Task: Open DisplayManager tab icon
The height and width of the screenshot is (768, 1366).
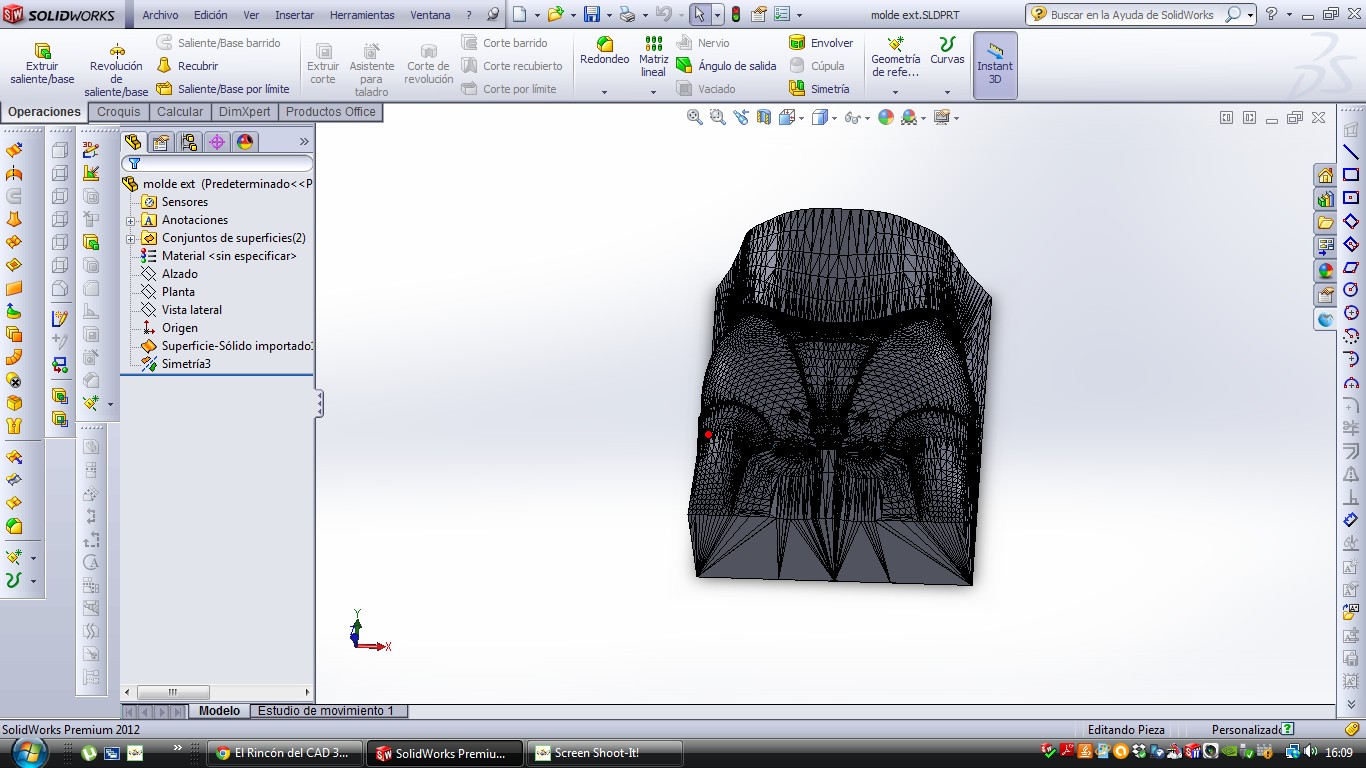Action: (x=245, y=142)
